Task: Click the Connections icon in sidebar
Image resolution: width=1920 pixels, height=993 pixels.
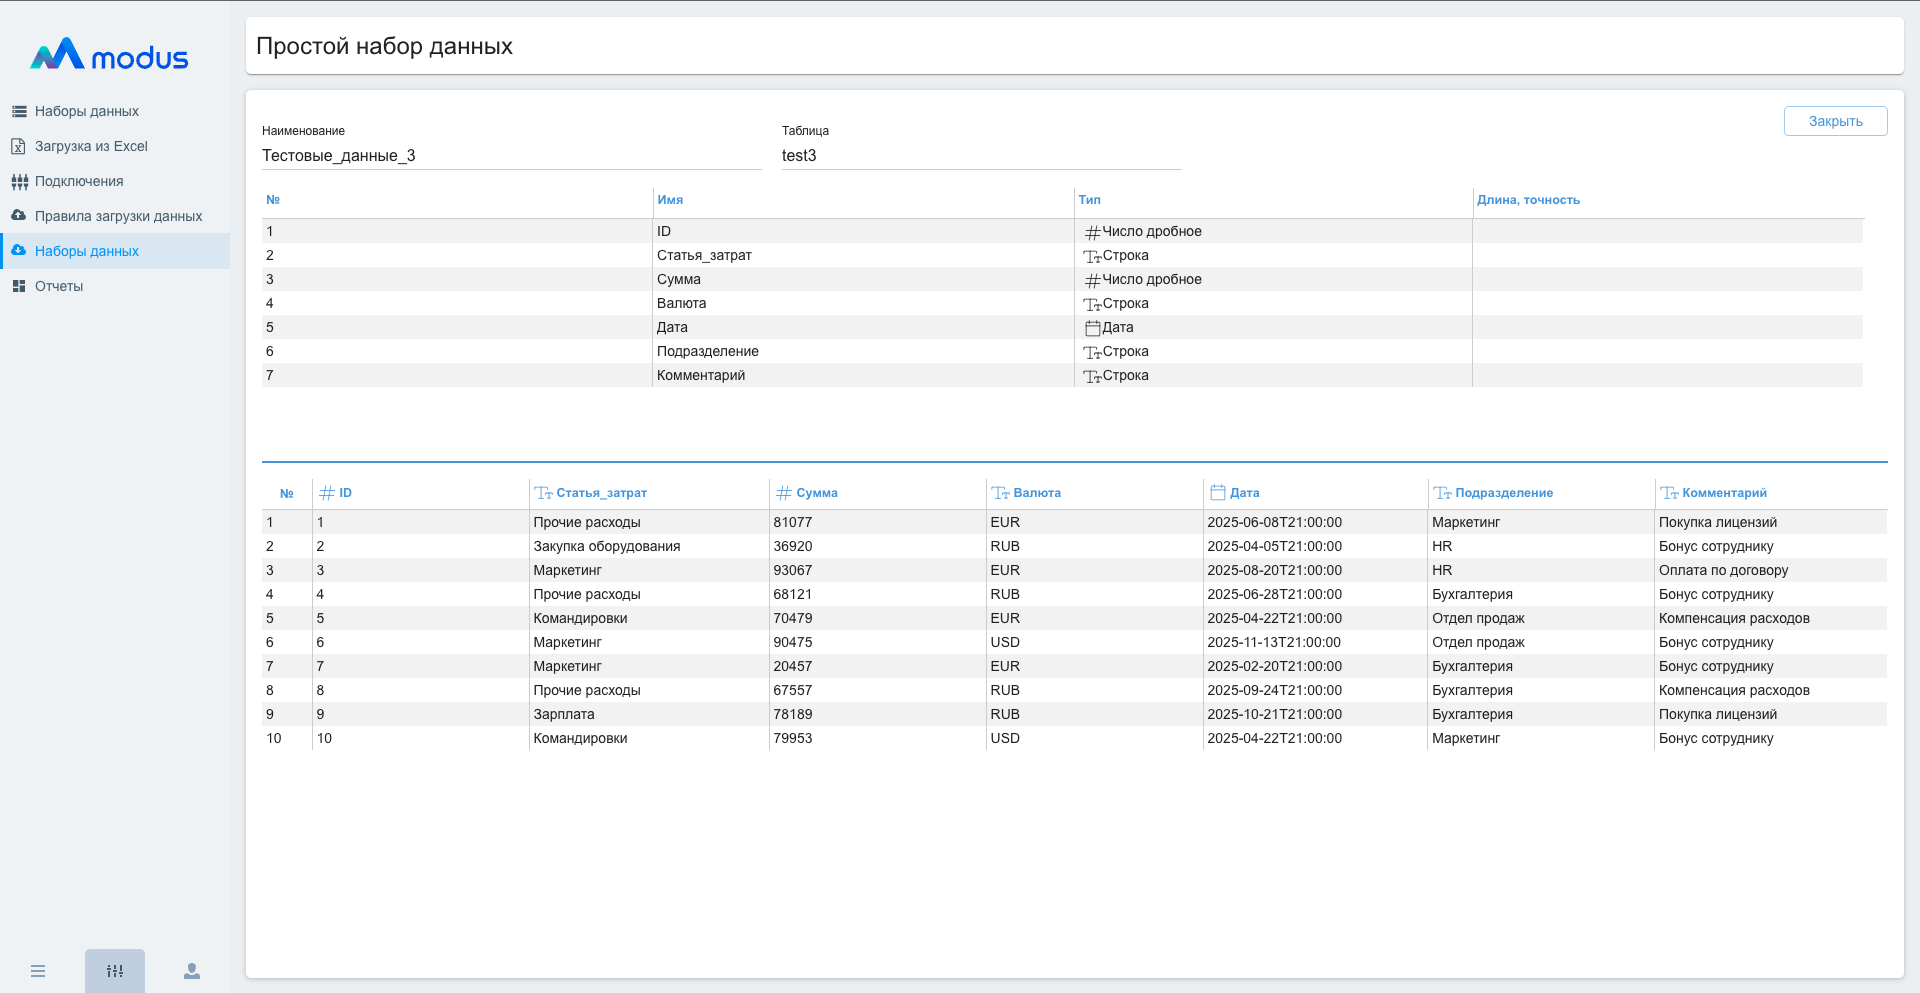Action: pos(19,181)
